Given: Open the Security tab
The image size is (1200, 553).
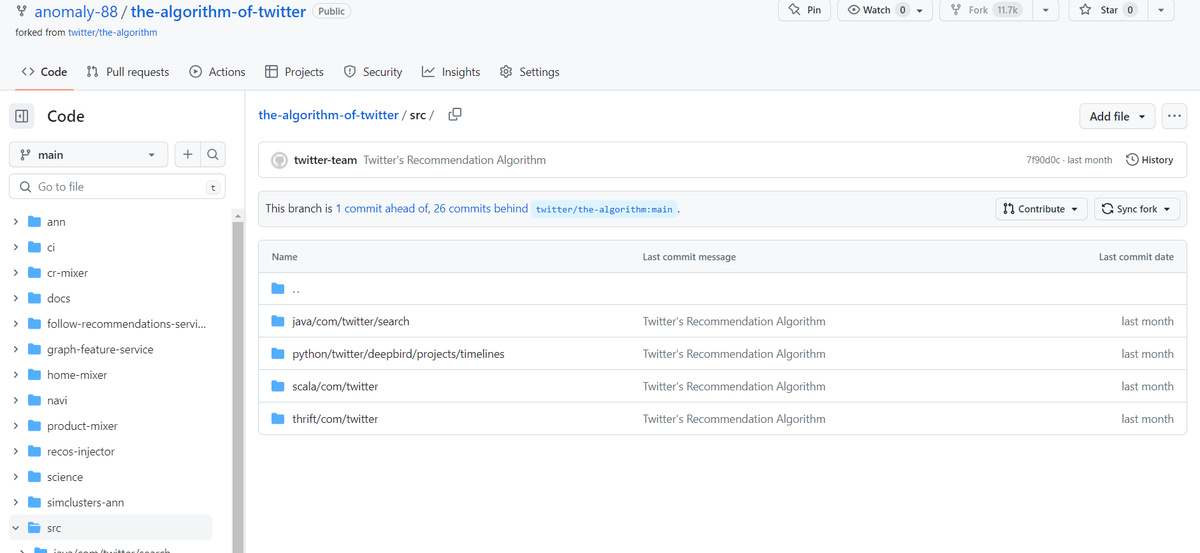Looking at the screenshot, I should [372, 72].
